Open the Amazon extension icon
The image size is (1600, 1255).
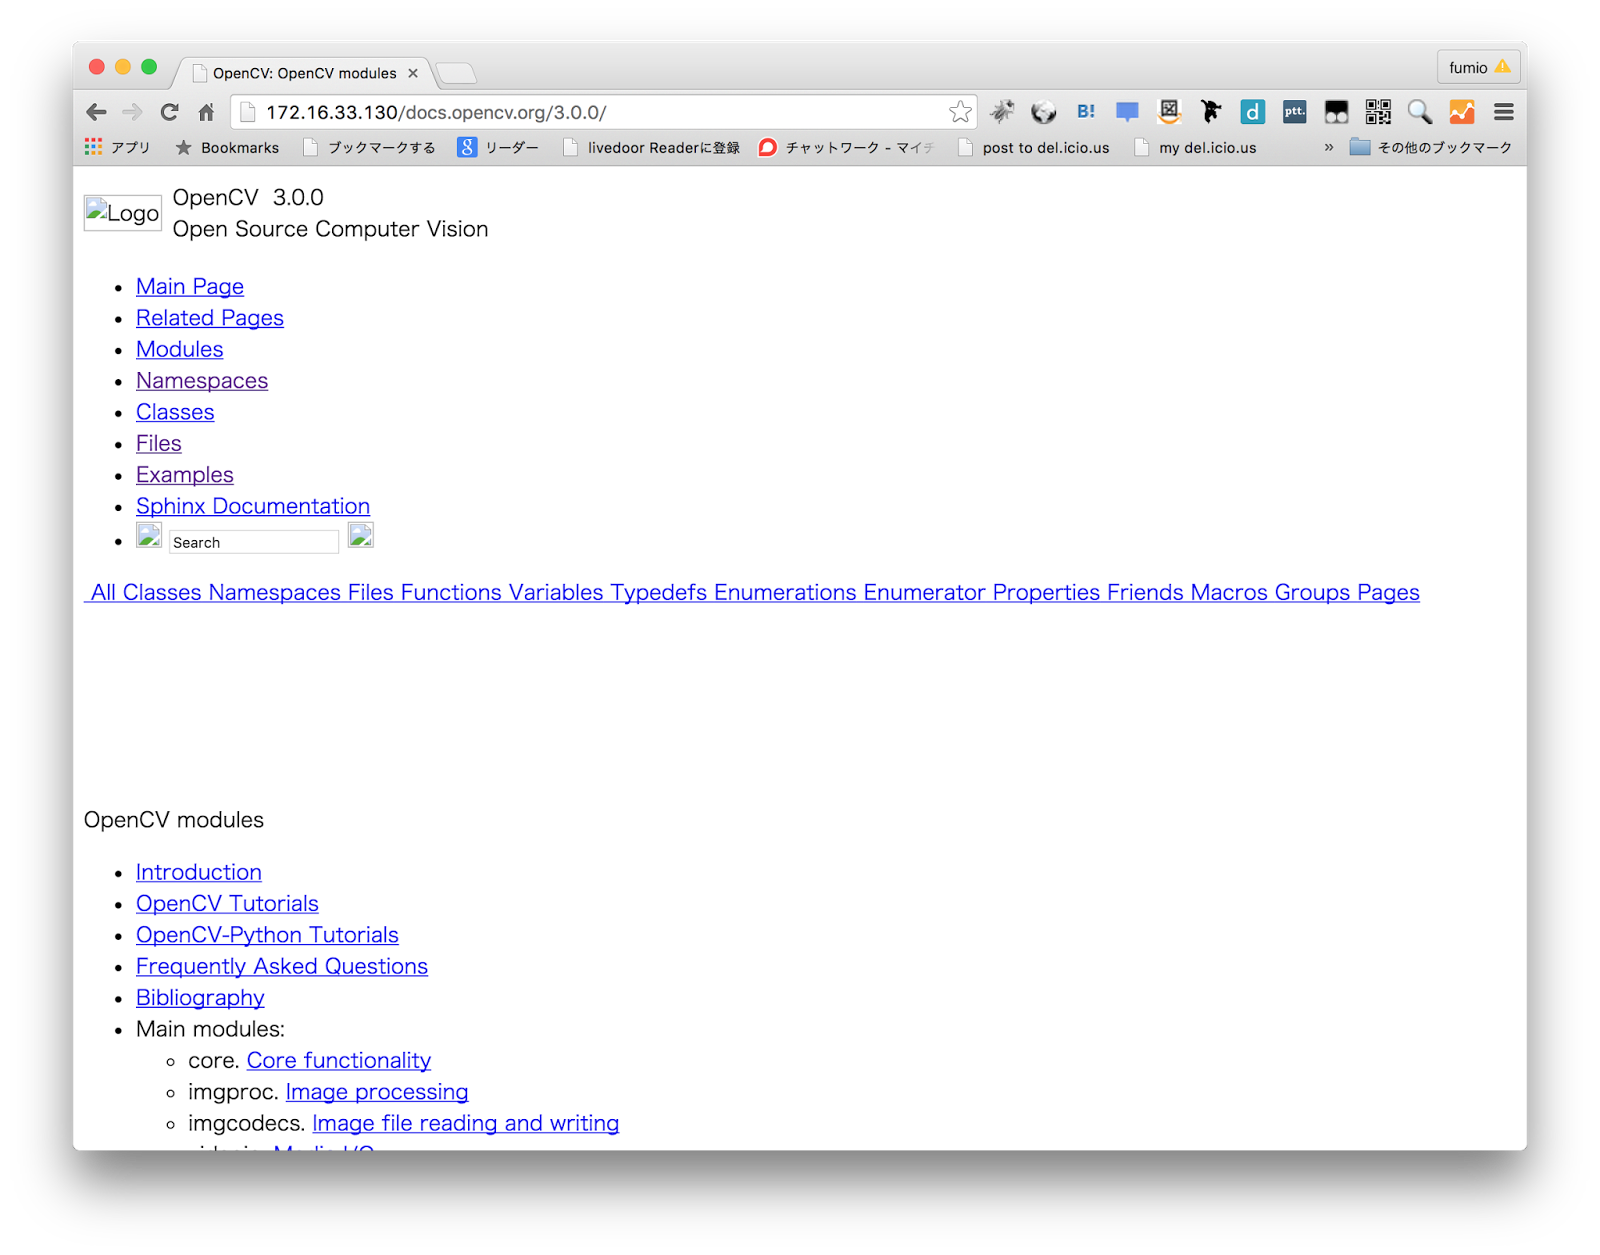point(1169,112)
